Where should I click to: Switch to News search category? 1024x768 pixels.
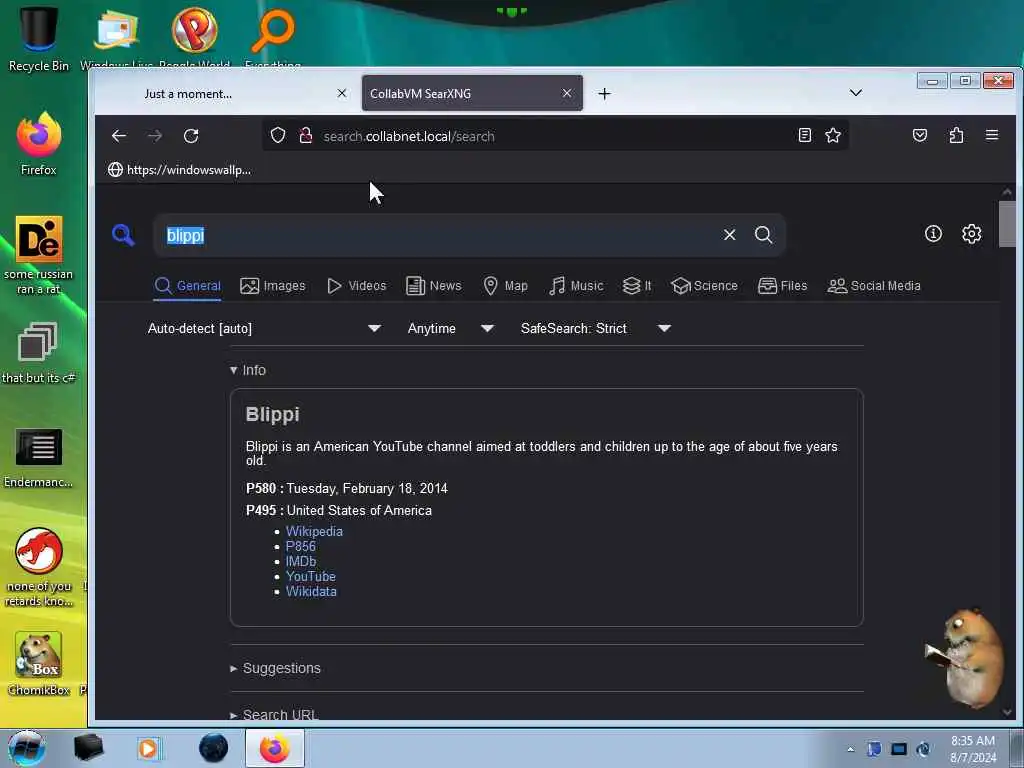434,286
